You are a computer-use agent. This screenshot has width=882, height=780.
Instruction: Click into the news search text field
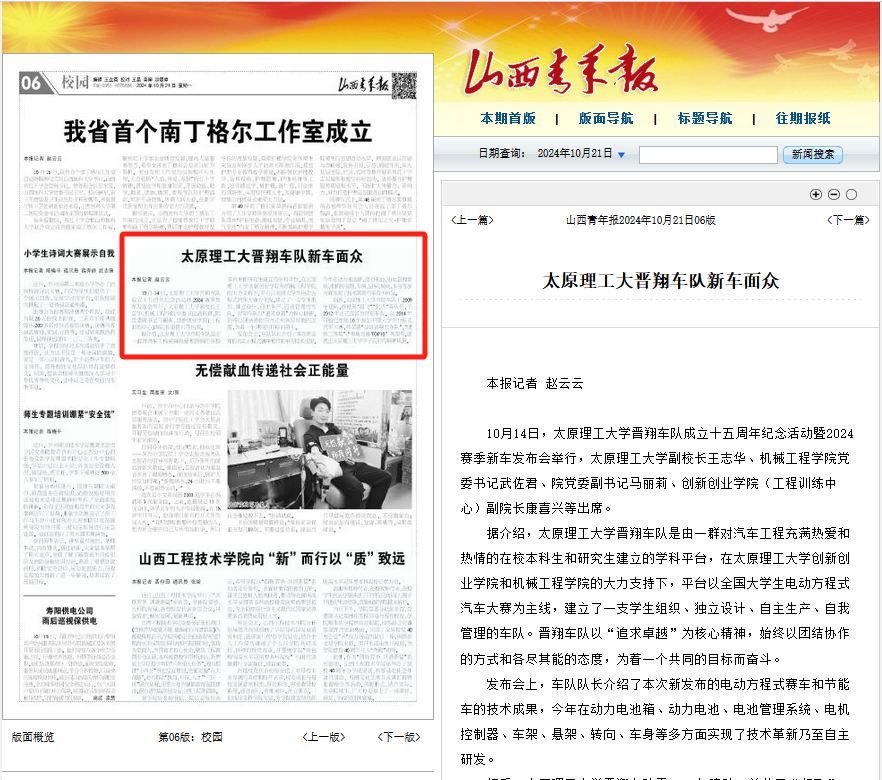tap(707, 155)
